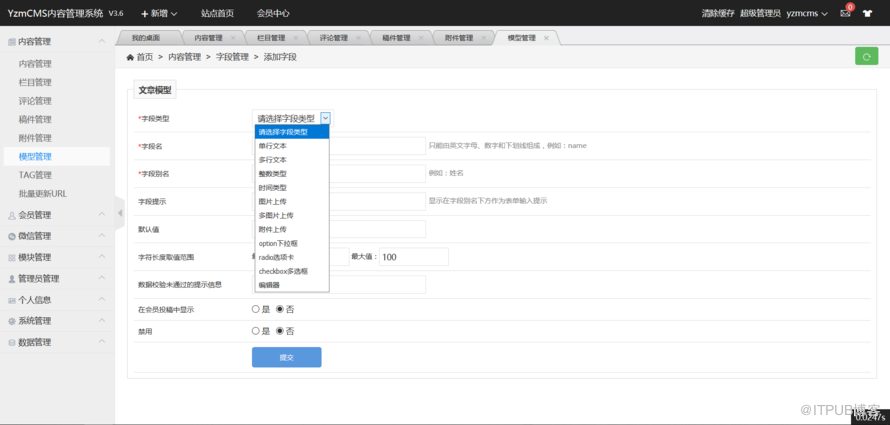Switch to the 栏目管理 tab
890x425 pixels.
(271, 38)
